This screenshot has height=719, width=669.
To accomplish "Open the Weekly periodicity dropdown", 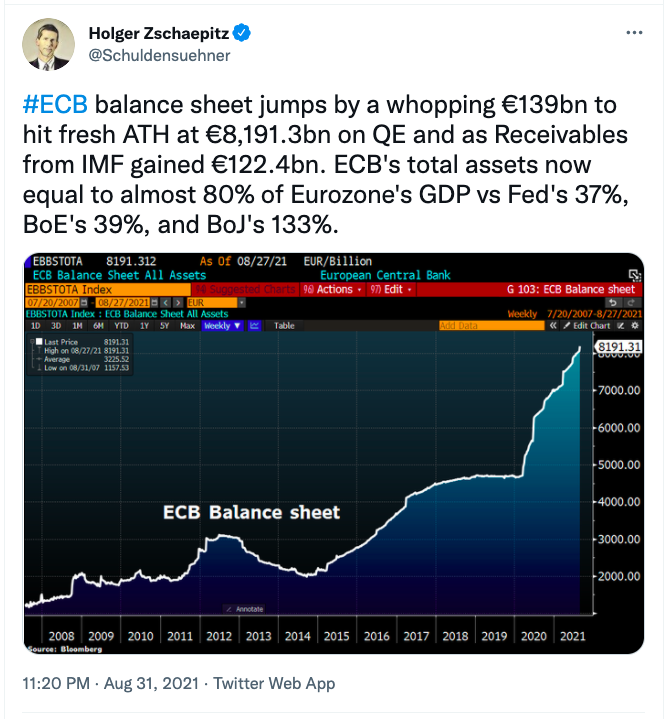I will click(x=221, y=325).
